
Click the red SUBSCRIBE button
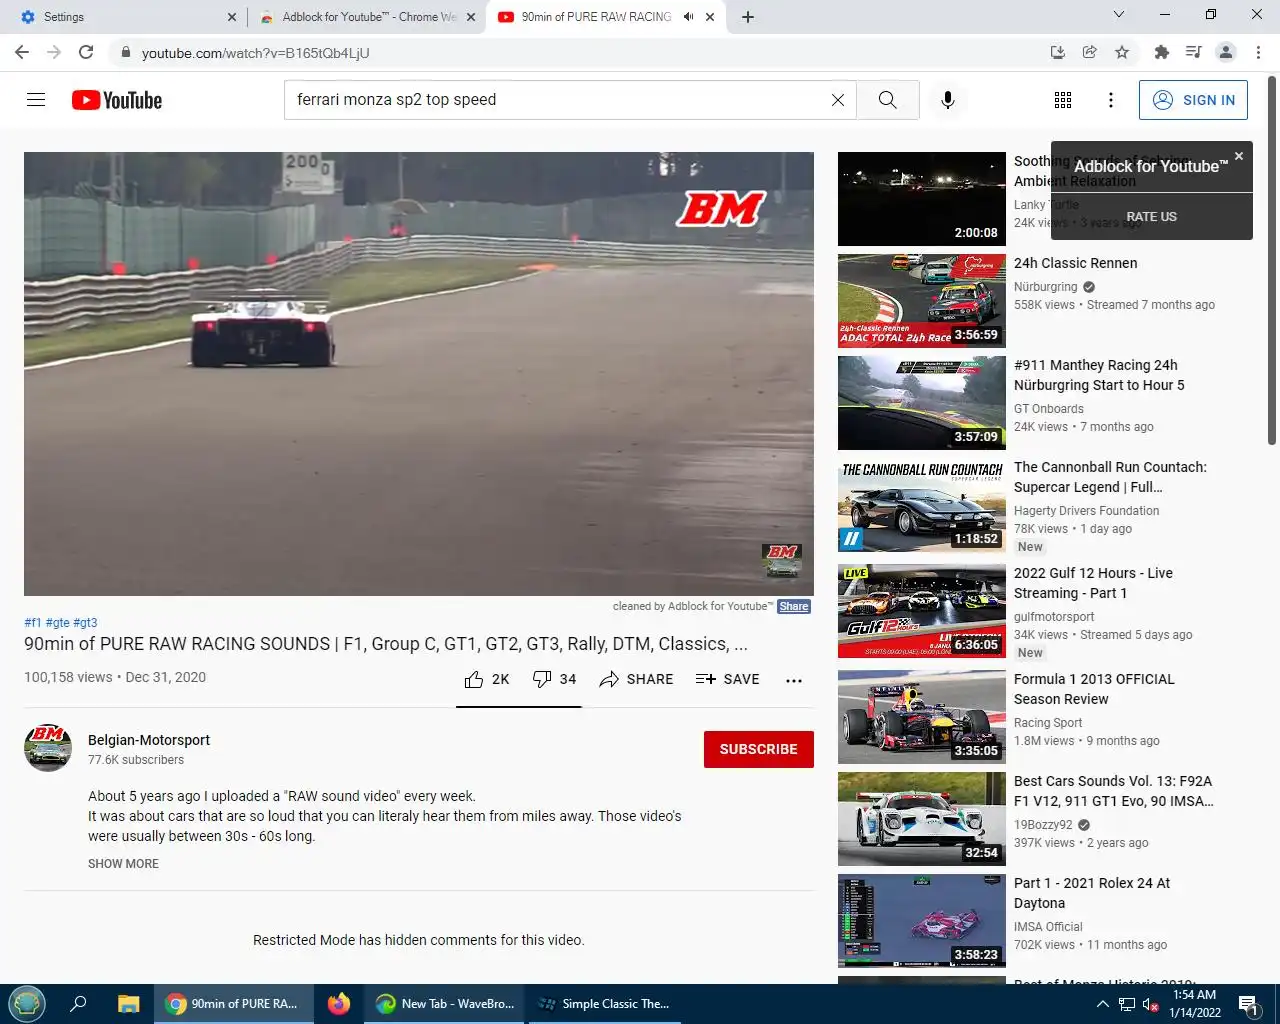coord(759,749)
